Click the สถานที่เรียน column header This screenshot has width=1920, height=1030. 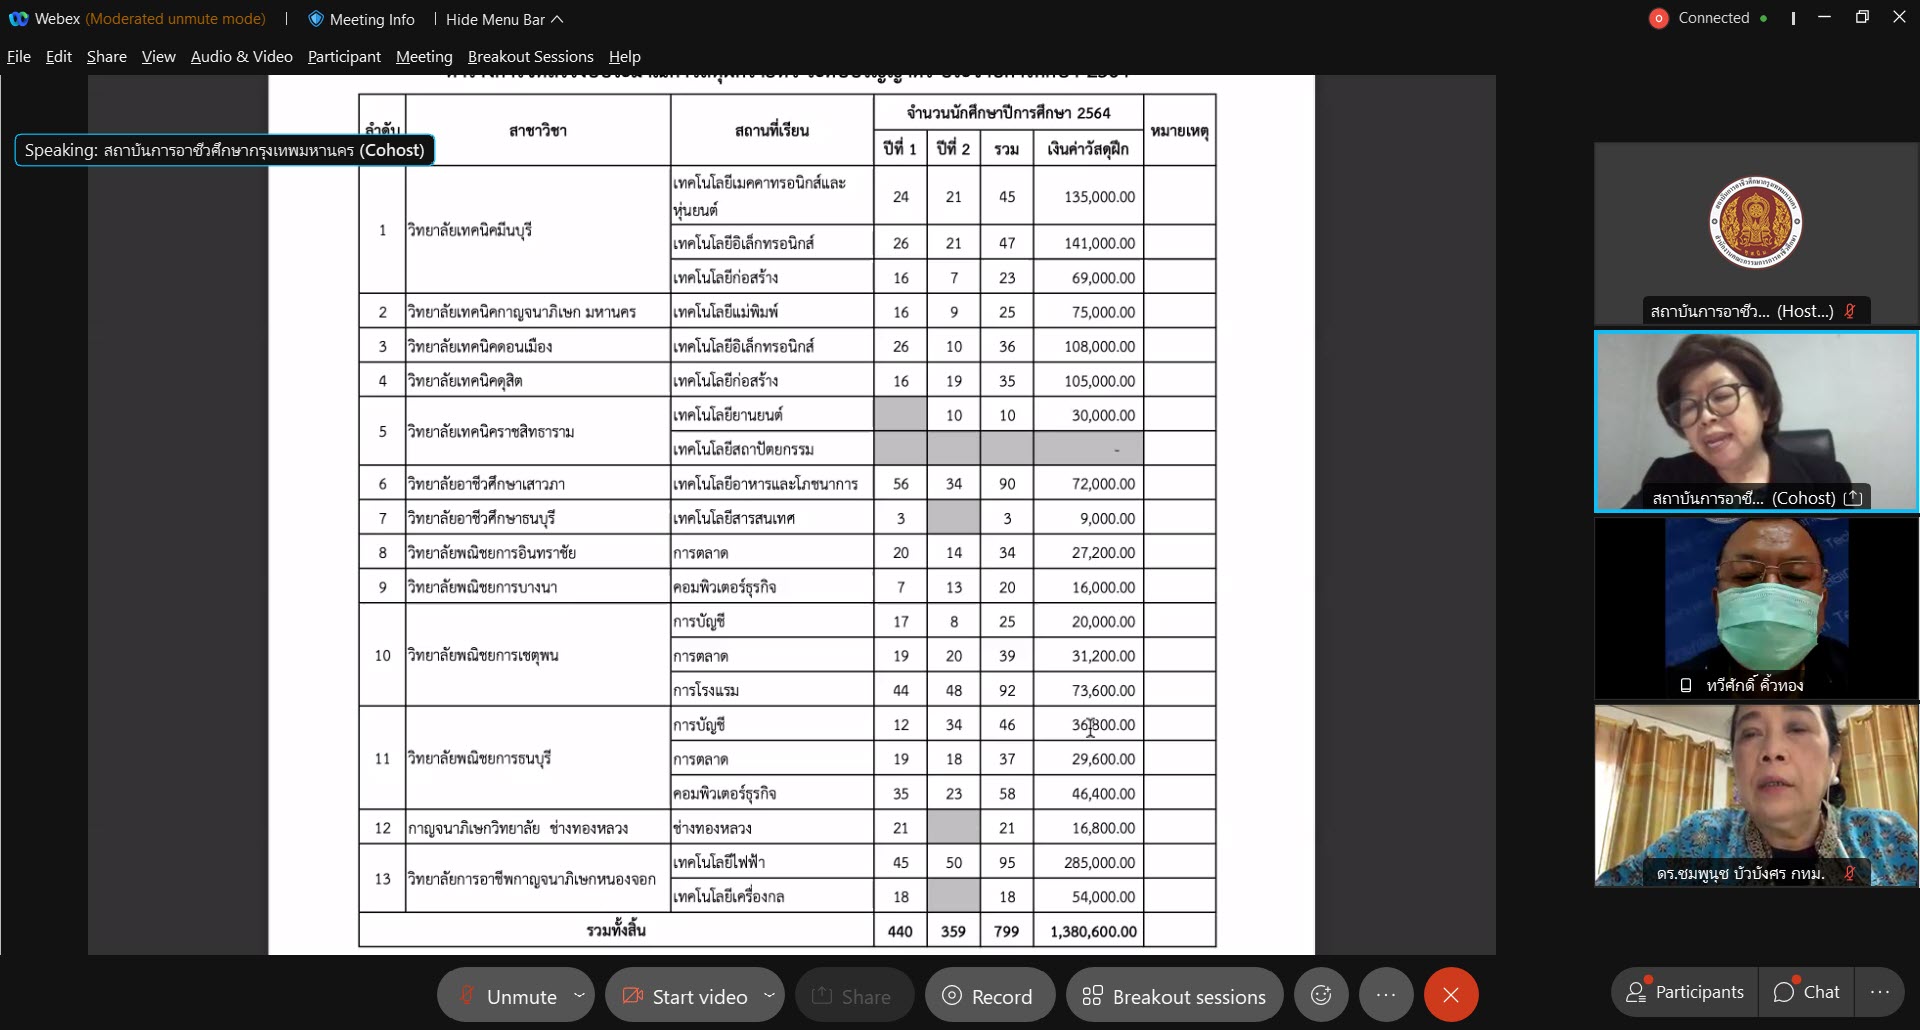point(772,130)
